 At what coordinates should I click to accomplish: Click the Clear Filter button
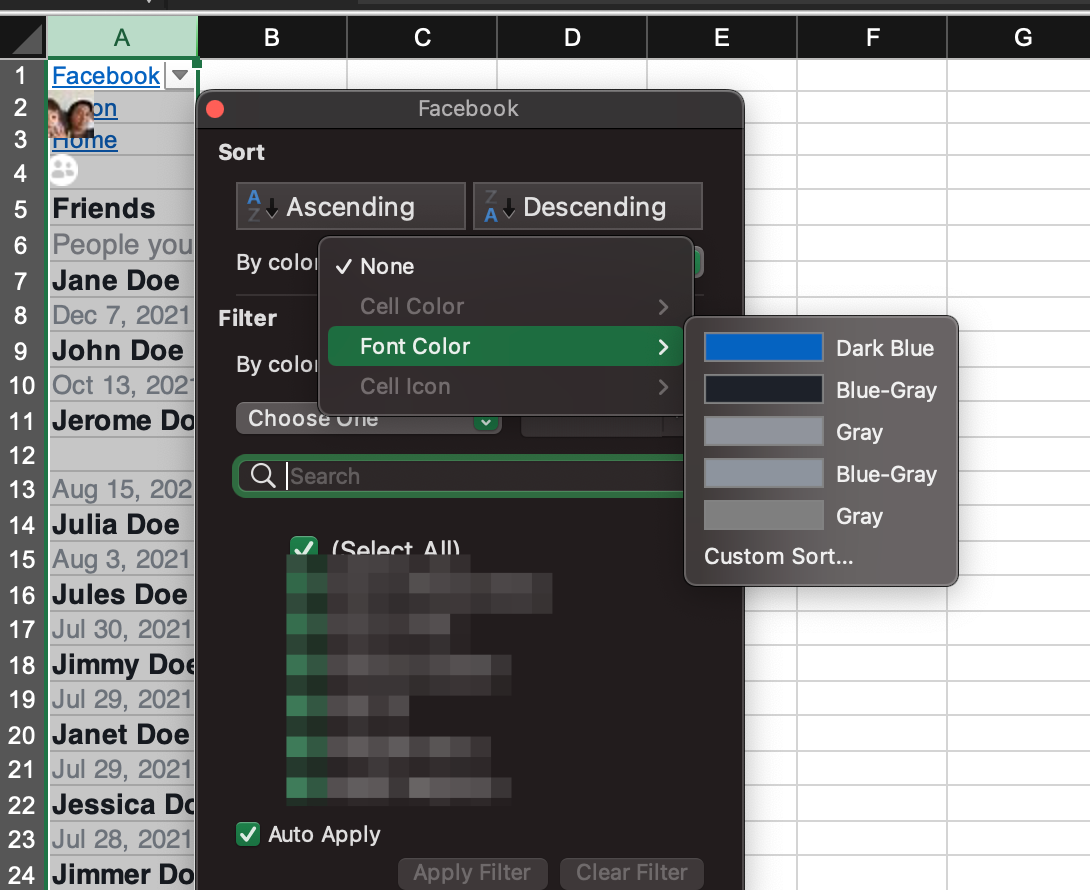(x=632, y=873)
